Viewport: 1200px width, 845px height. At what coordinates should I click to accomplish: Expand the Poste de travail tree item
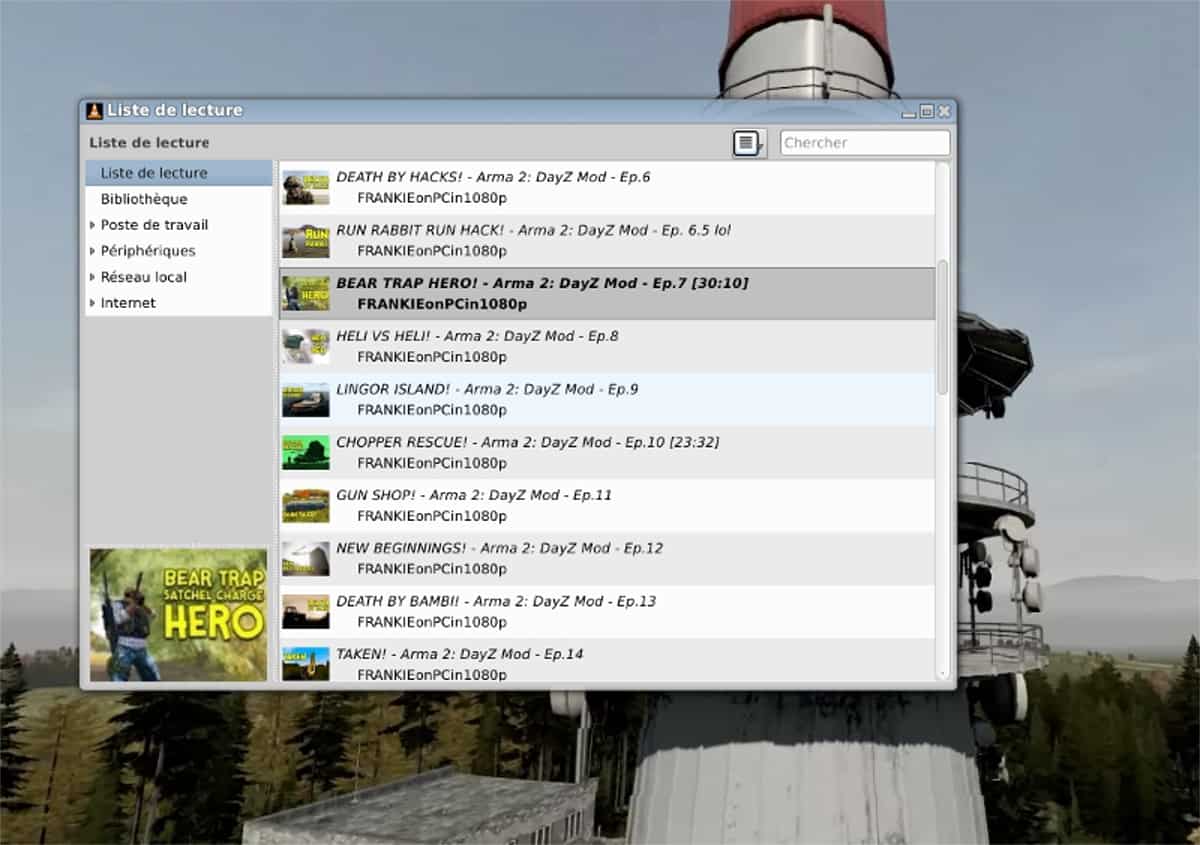pyautogui.click(x=93, y=225)
